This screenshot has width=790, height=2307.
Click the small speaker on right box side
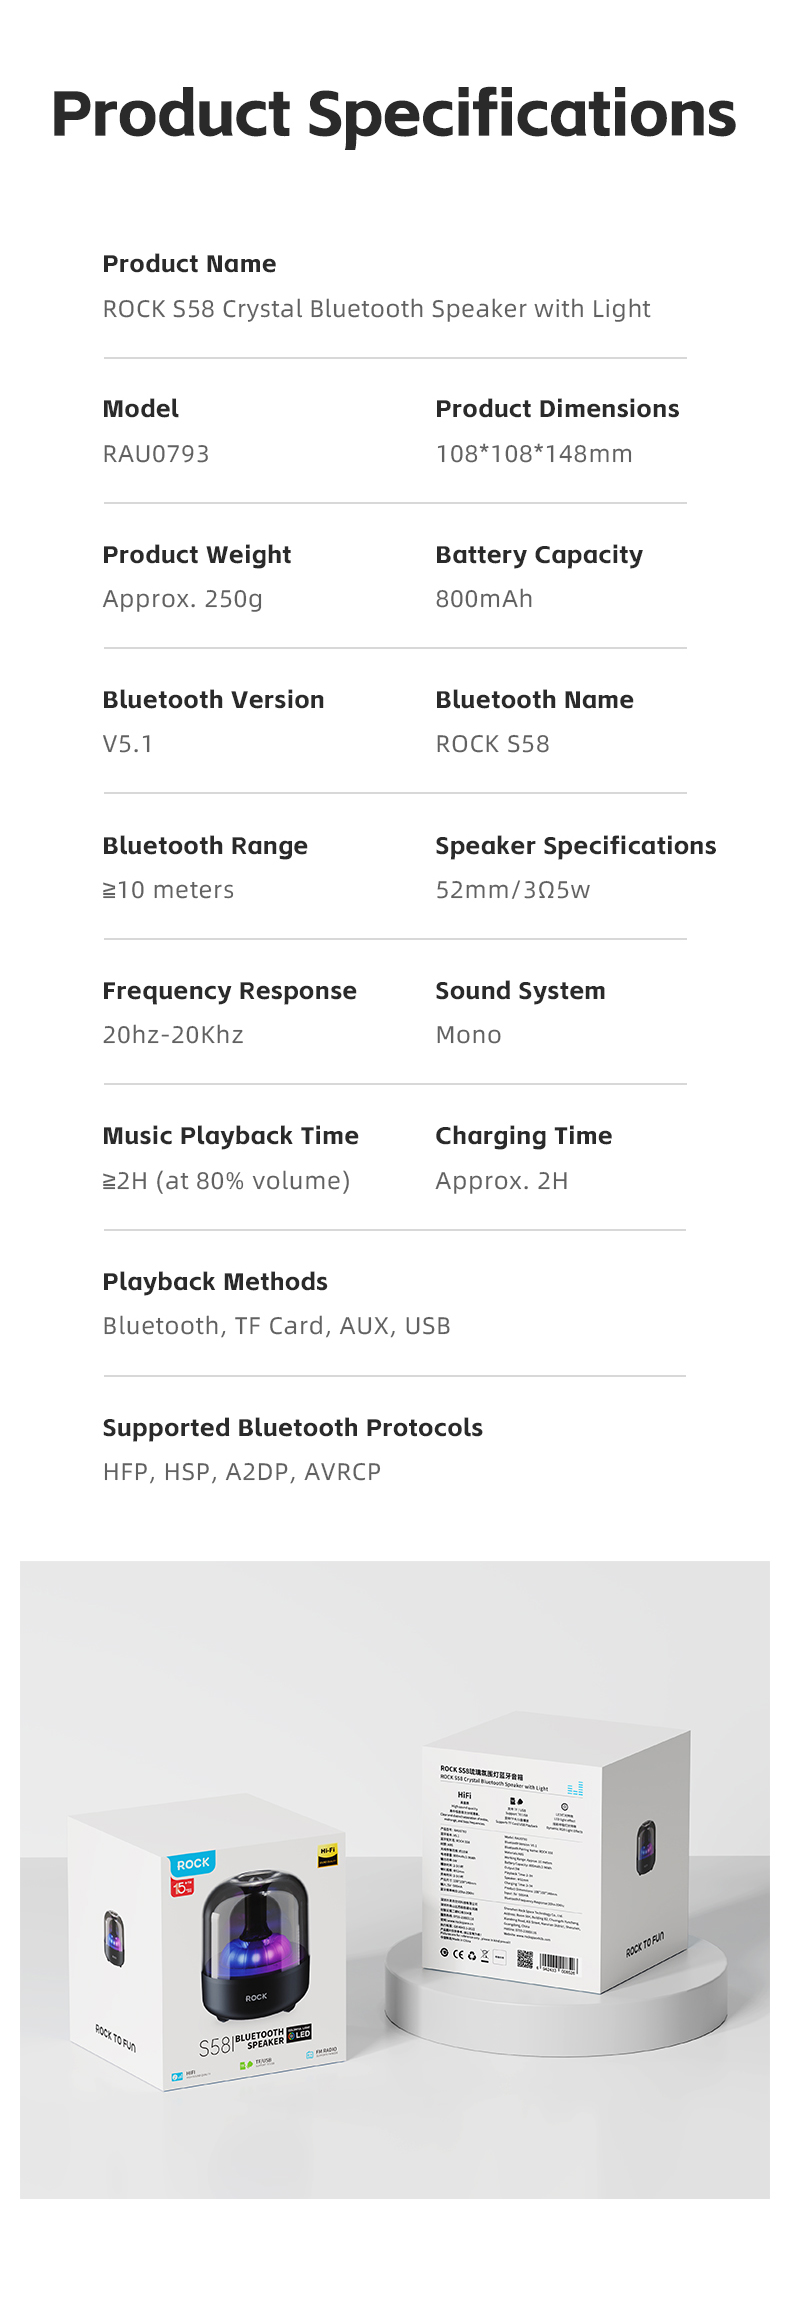pyautogui.click(x=647, y=1847)
